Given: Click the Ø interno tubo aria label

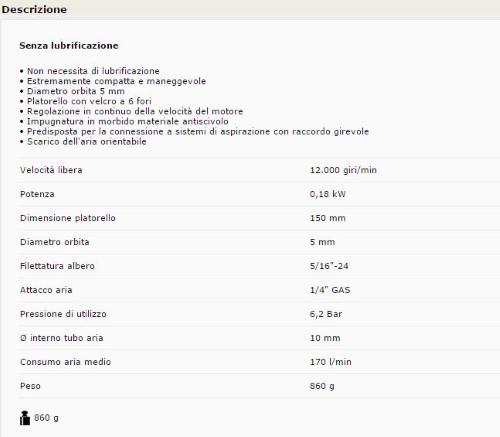Looking at the screenshot, I should (x=62, y=338).
